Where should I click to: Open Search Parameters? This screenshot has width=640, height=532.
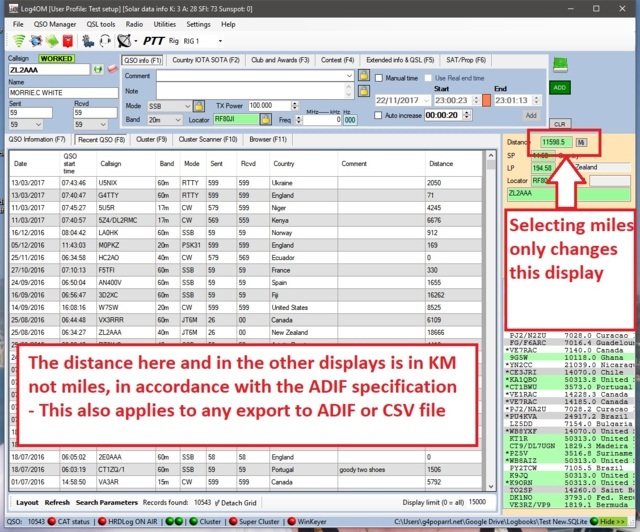pos(107,503)
